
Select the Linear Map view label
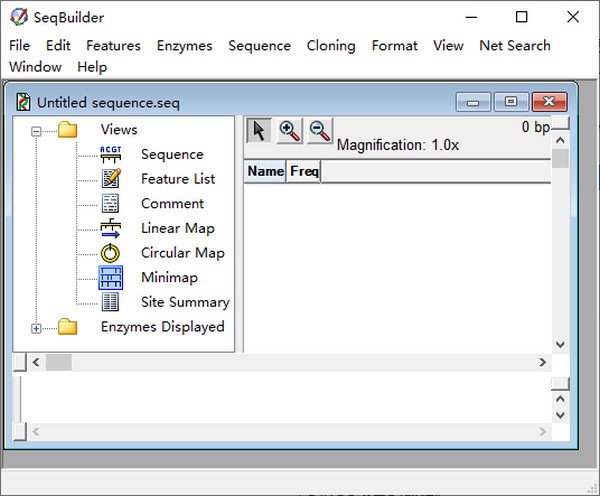[x=178, y=228]
